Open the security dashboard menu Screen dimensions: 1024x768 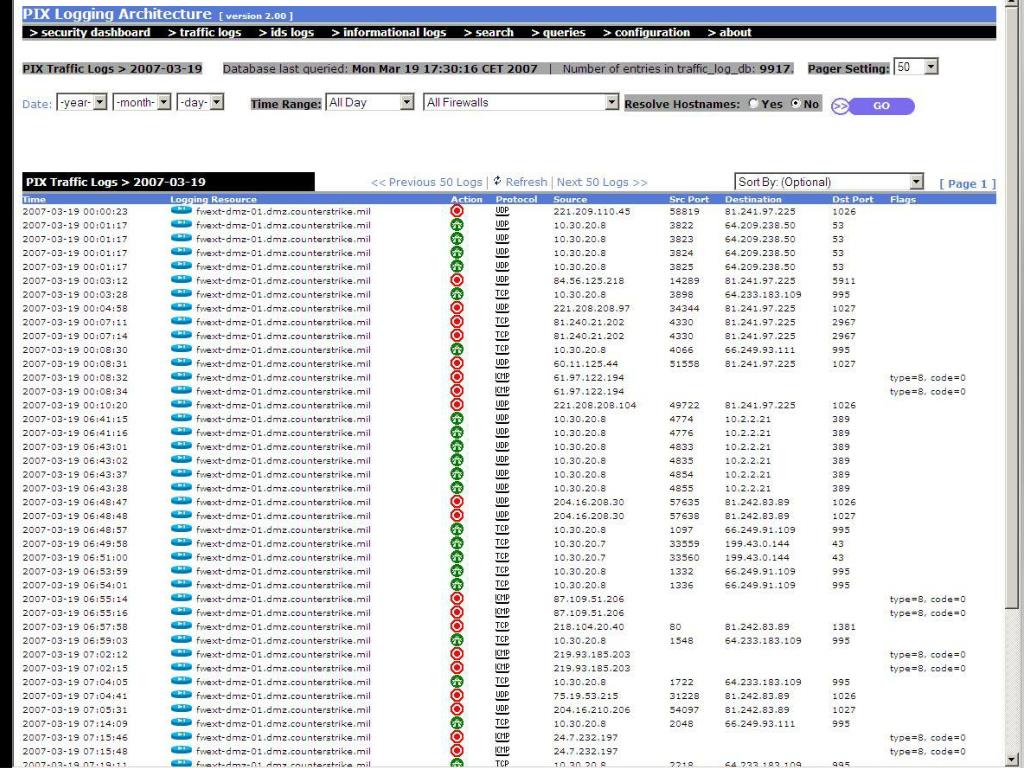click(90, 33)
